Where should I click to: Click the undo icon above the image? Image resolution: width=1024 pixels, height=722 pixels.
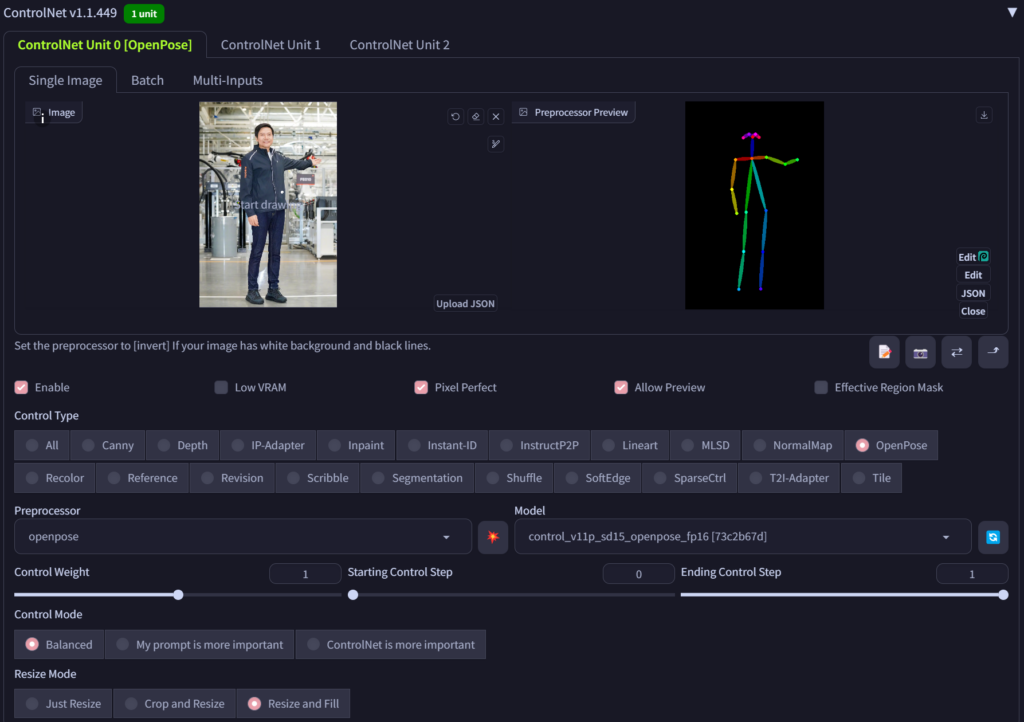456,116
